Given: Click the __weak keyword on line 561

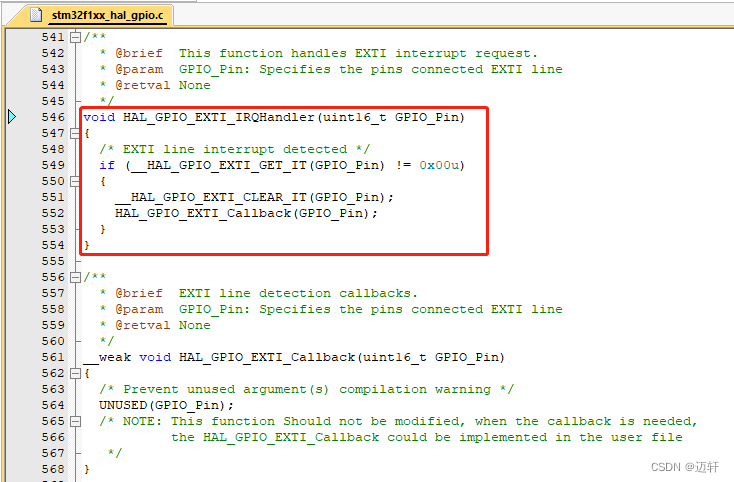Looking at the screenshot, I should click(107, 358).
